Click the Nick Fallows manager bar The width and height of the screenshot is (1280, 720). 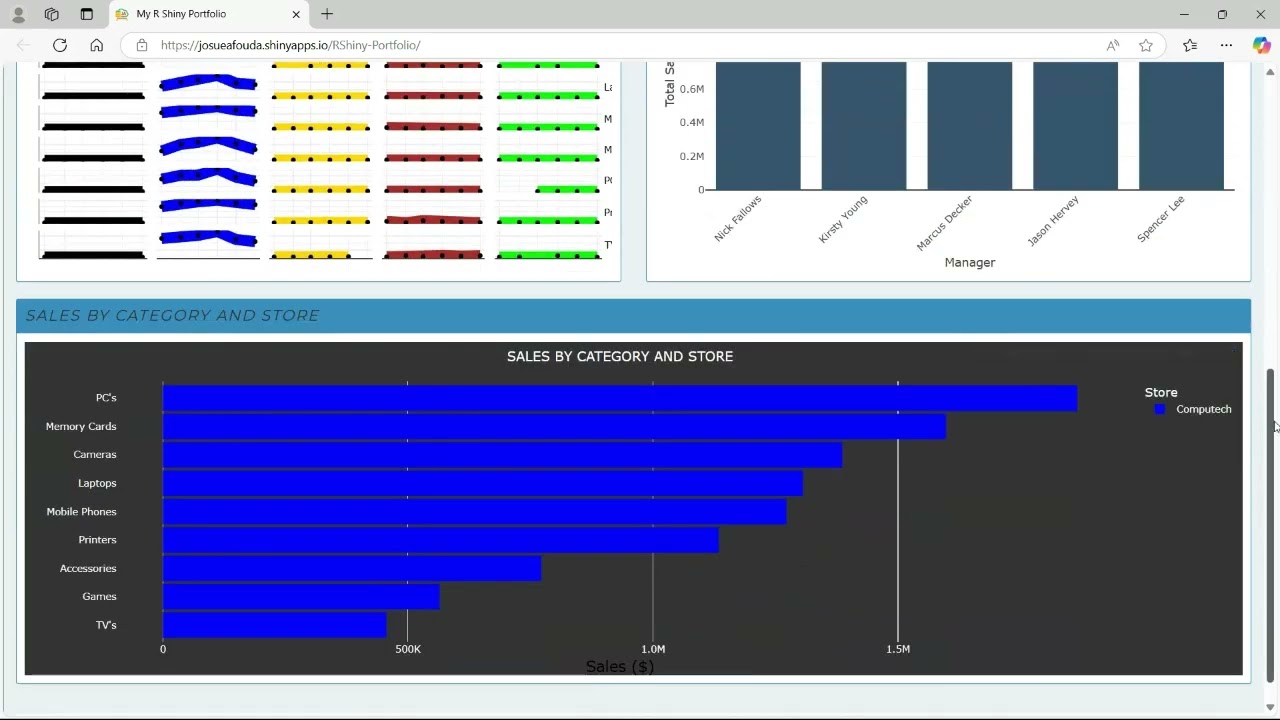[x=758, y=125]
